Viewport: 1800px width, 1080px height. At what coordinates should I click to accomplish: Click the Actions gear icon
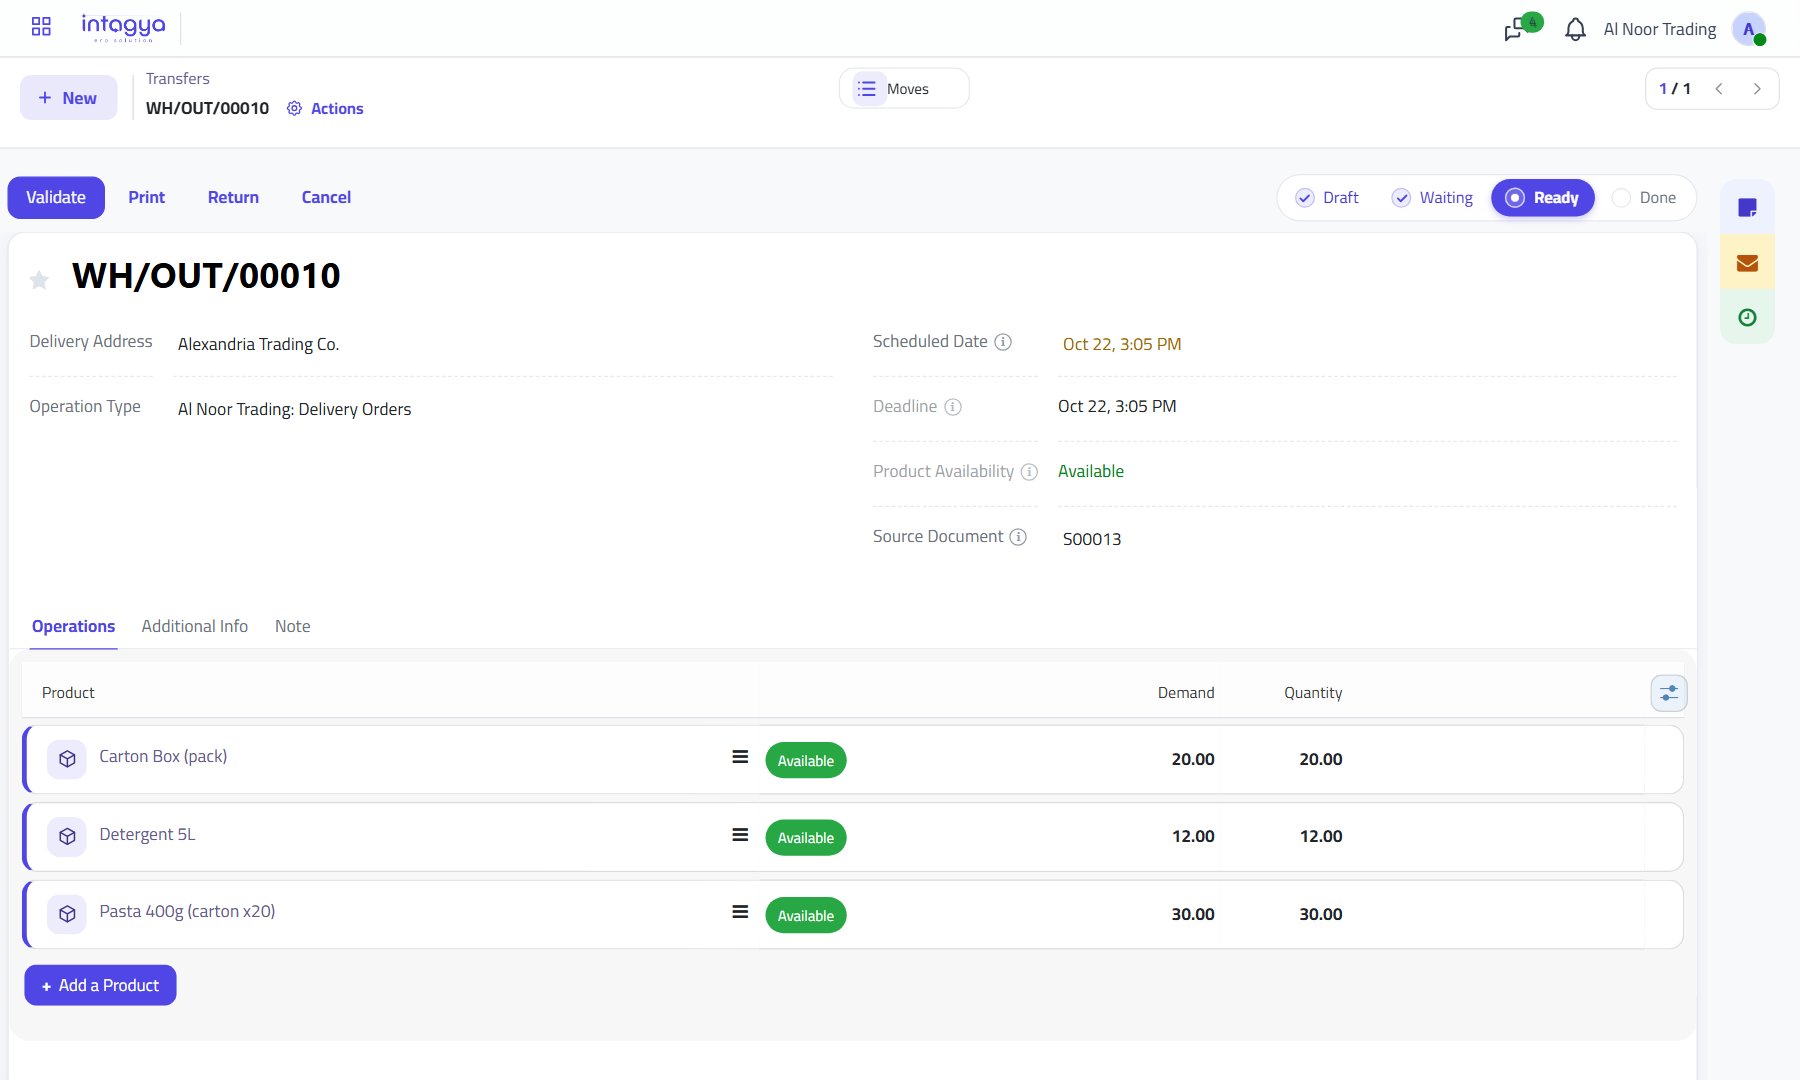coord(294,108)
